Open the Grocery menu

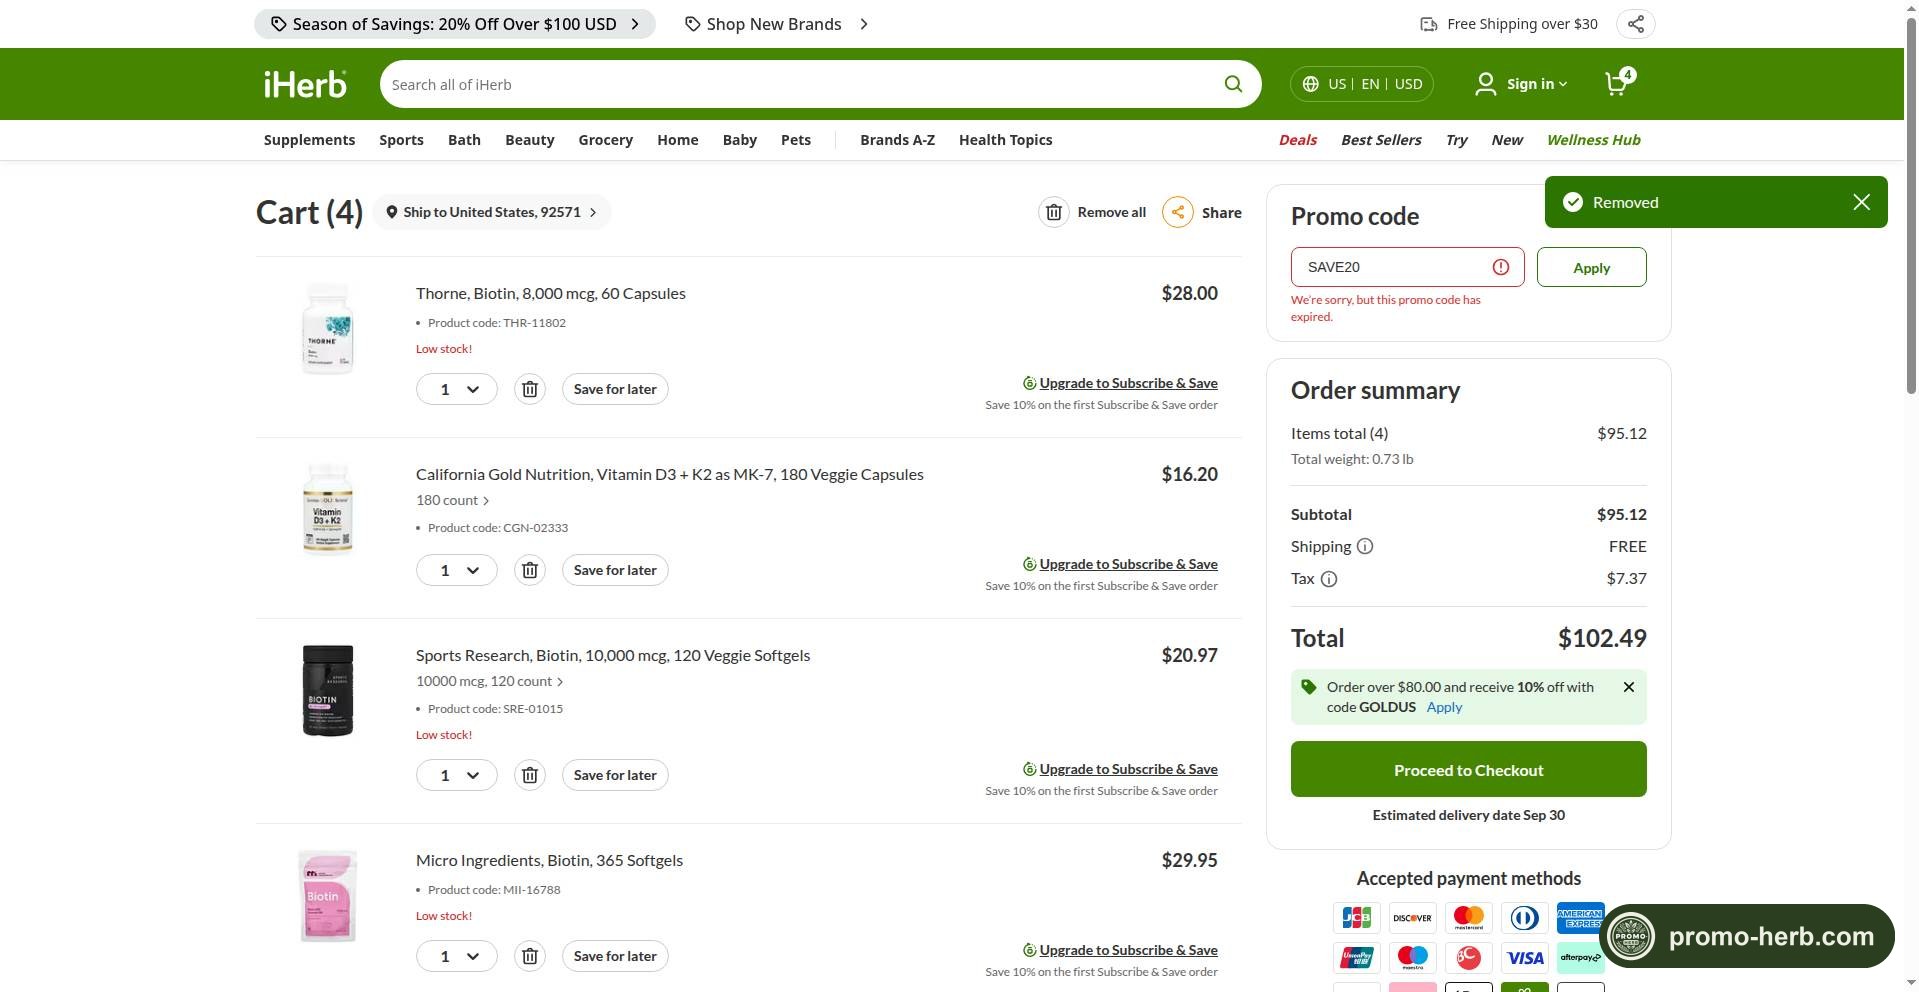pos(605,140)
